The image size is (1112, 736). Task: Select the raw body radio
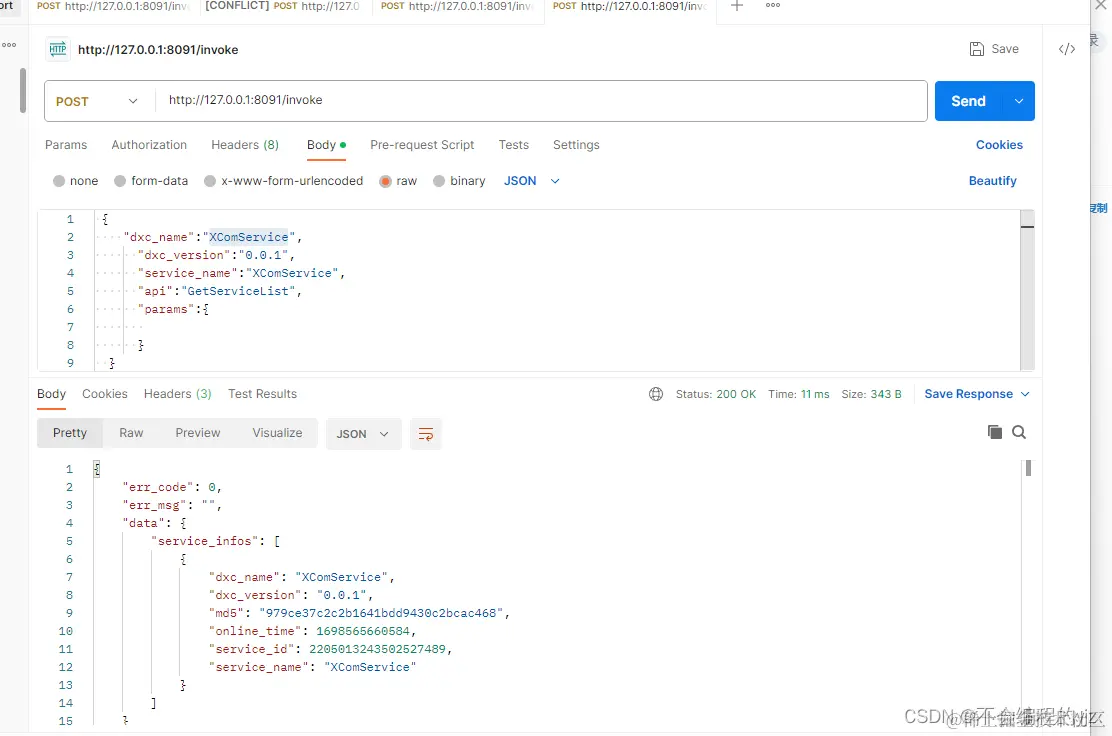coord(386,181)
